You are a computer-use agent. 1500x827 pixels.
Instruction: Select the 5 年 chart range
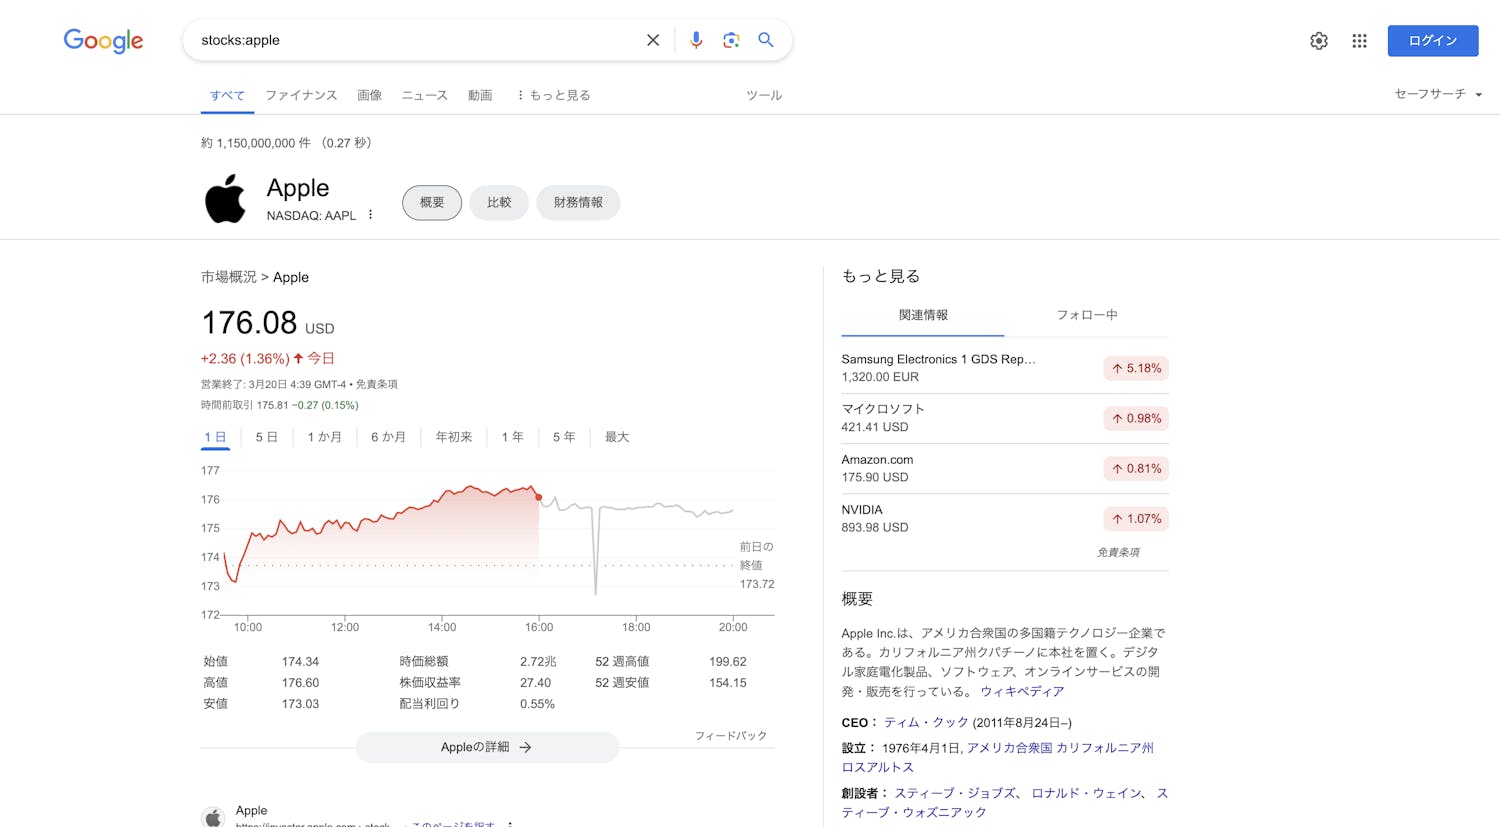tap(565, 437)
